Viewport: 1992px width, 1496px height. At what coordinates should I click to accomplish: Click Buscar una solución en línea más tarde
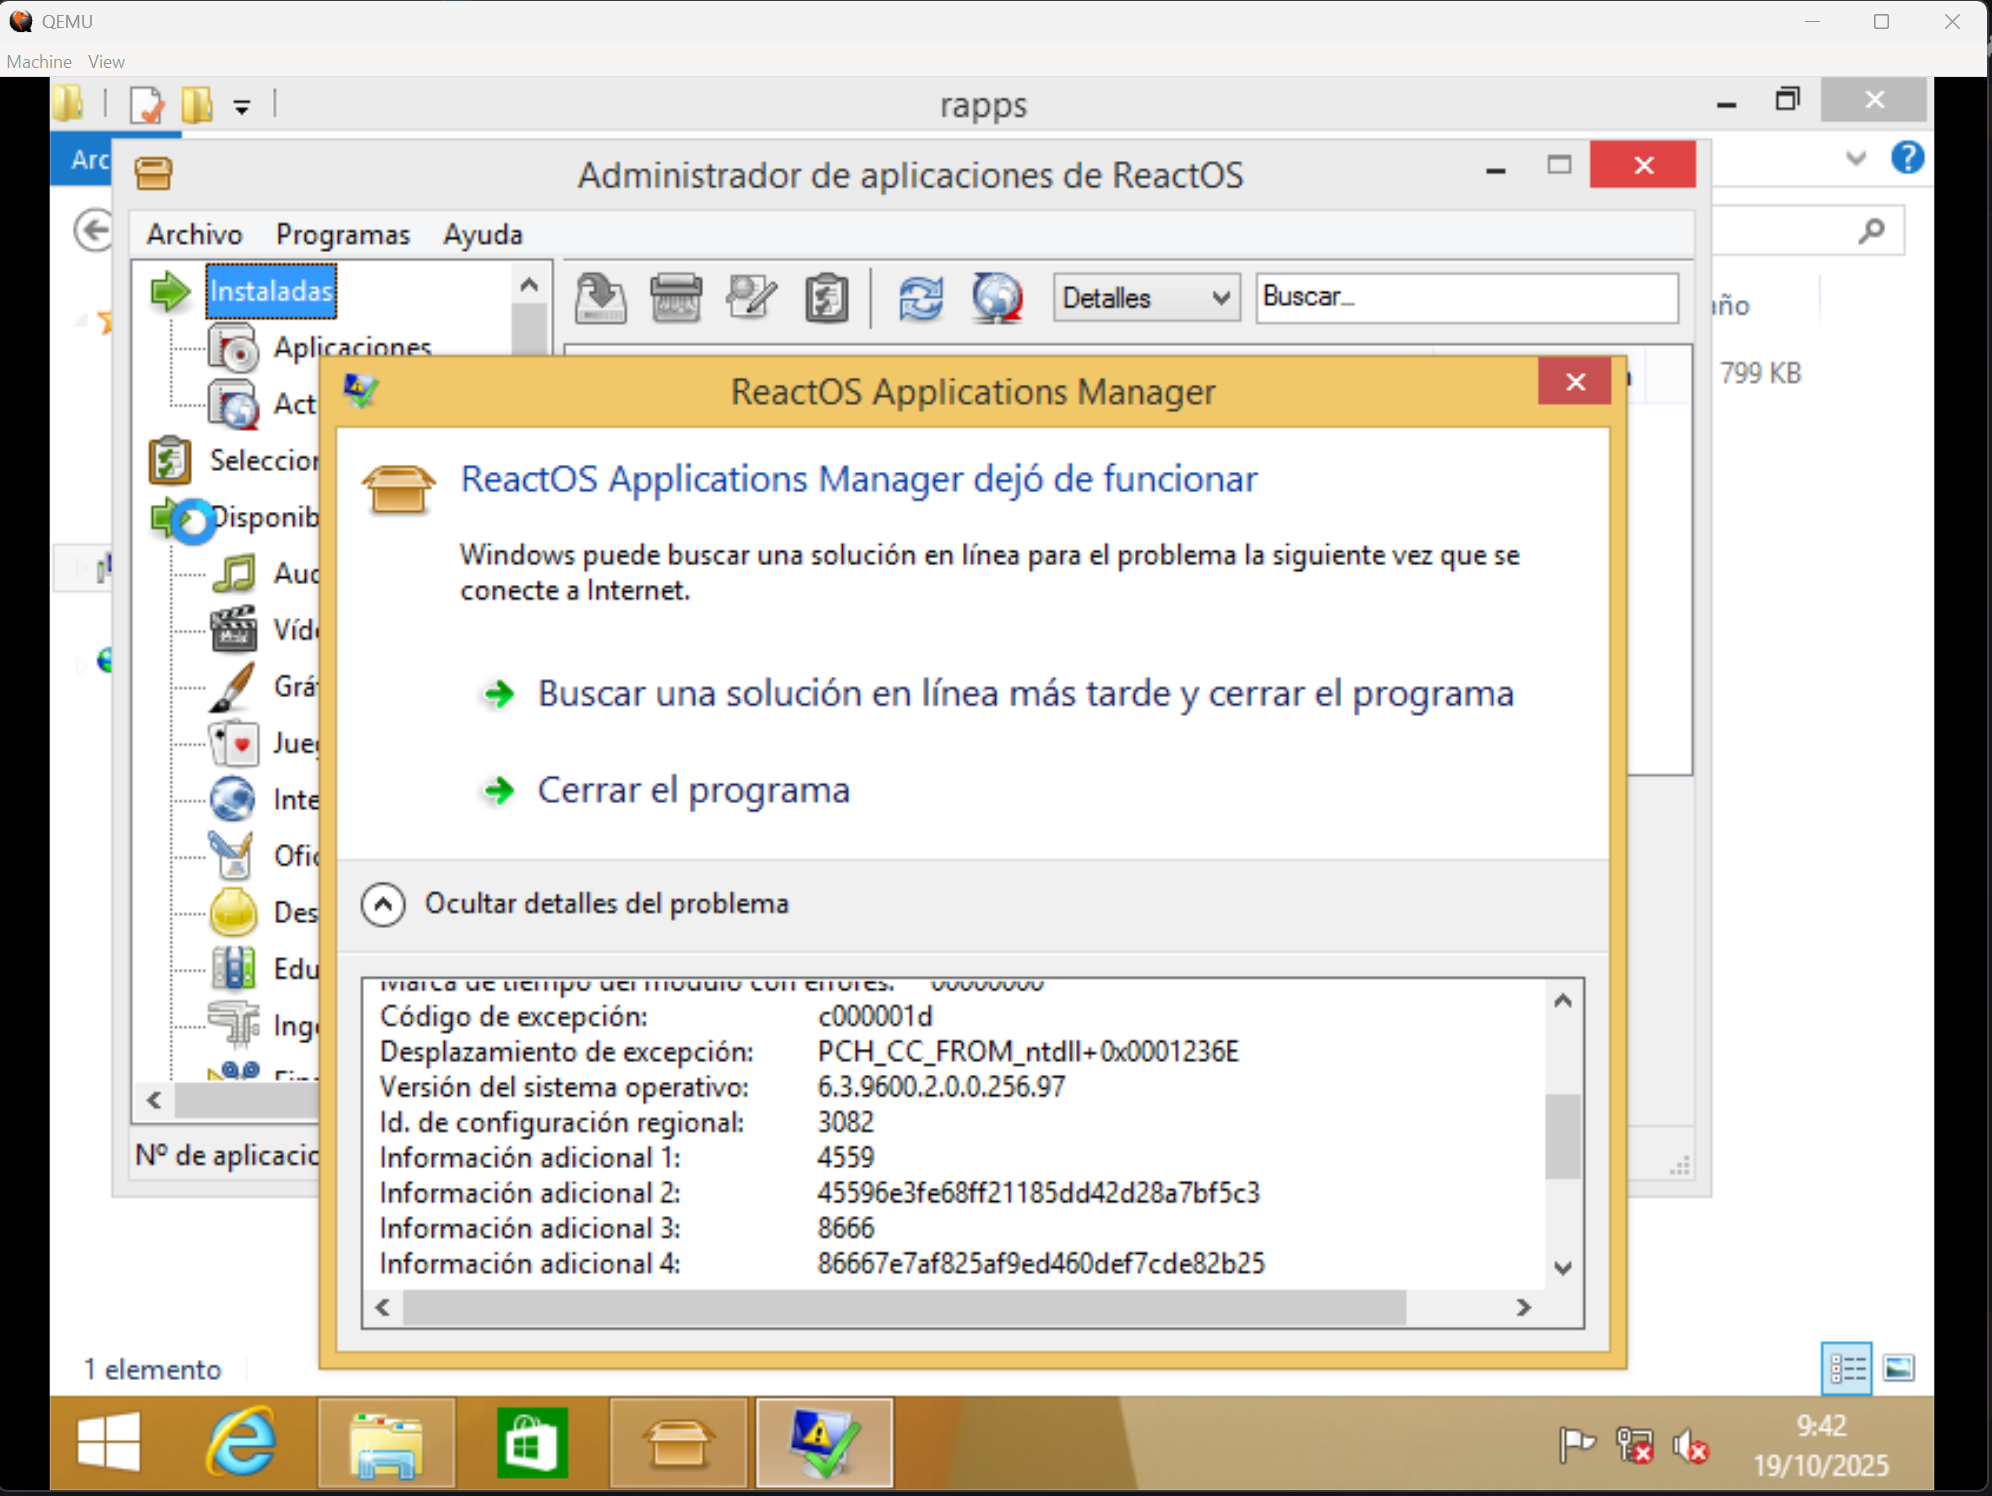[1025, 693]
